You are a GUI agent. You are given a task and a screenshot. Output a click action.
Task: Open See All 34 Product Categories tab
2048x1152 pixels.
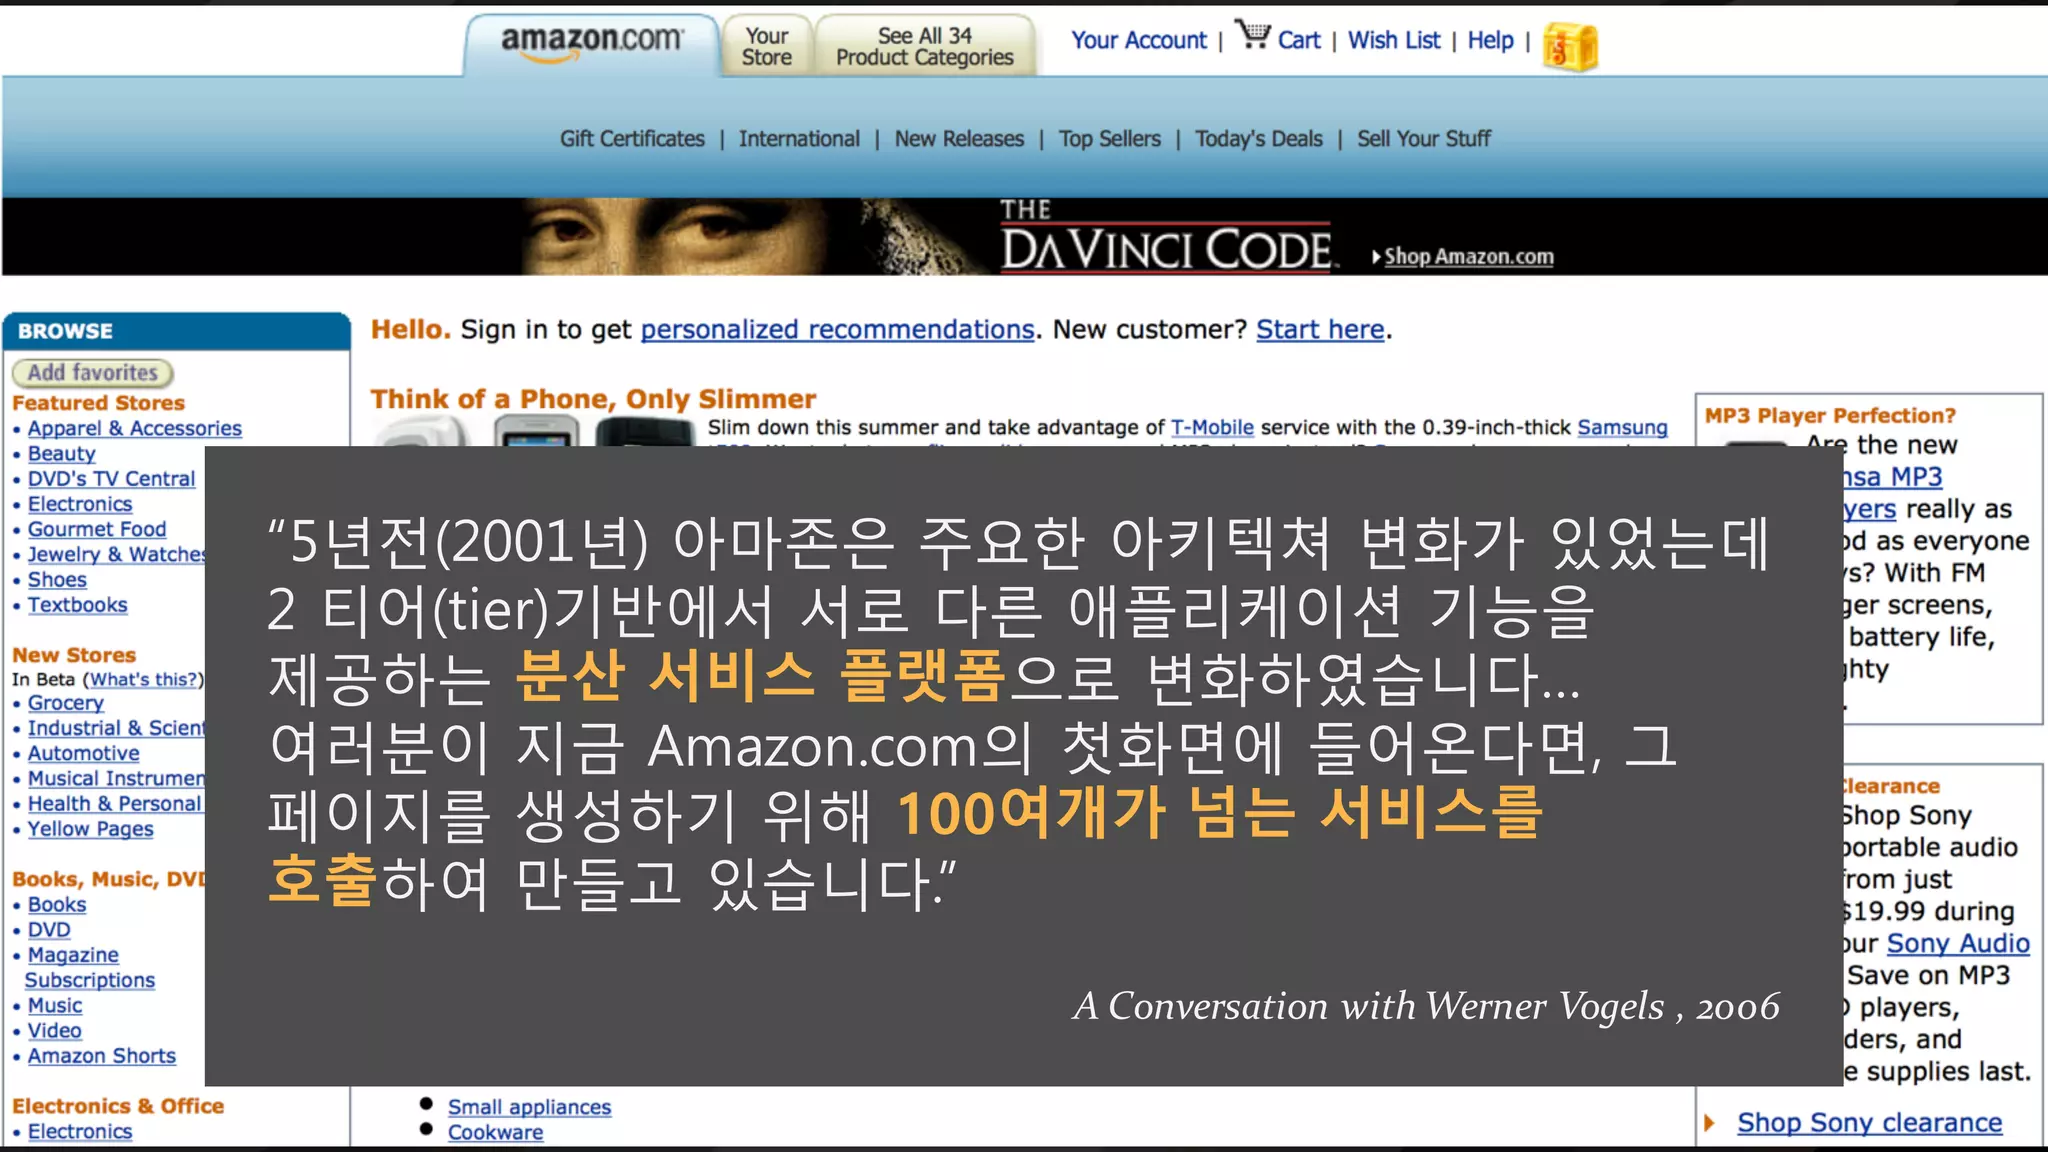(x=925, y=46)
